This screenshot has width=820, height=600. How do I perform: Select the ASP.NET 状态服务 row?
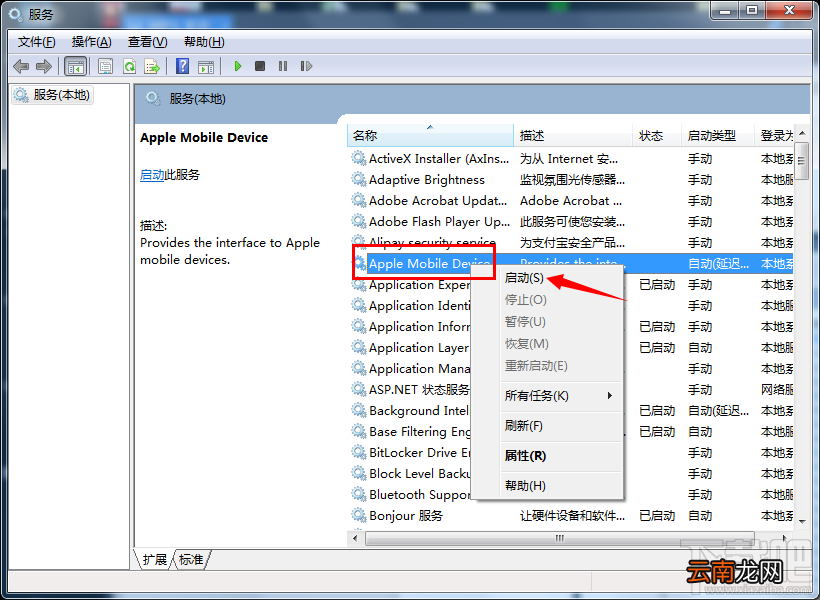[572, 389]
